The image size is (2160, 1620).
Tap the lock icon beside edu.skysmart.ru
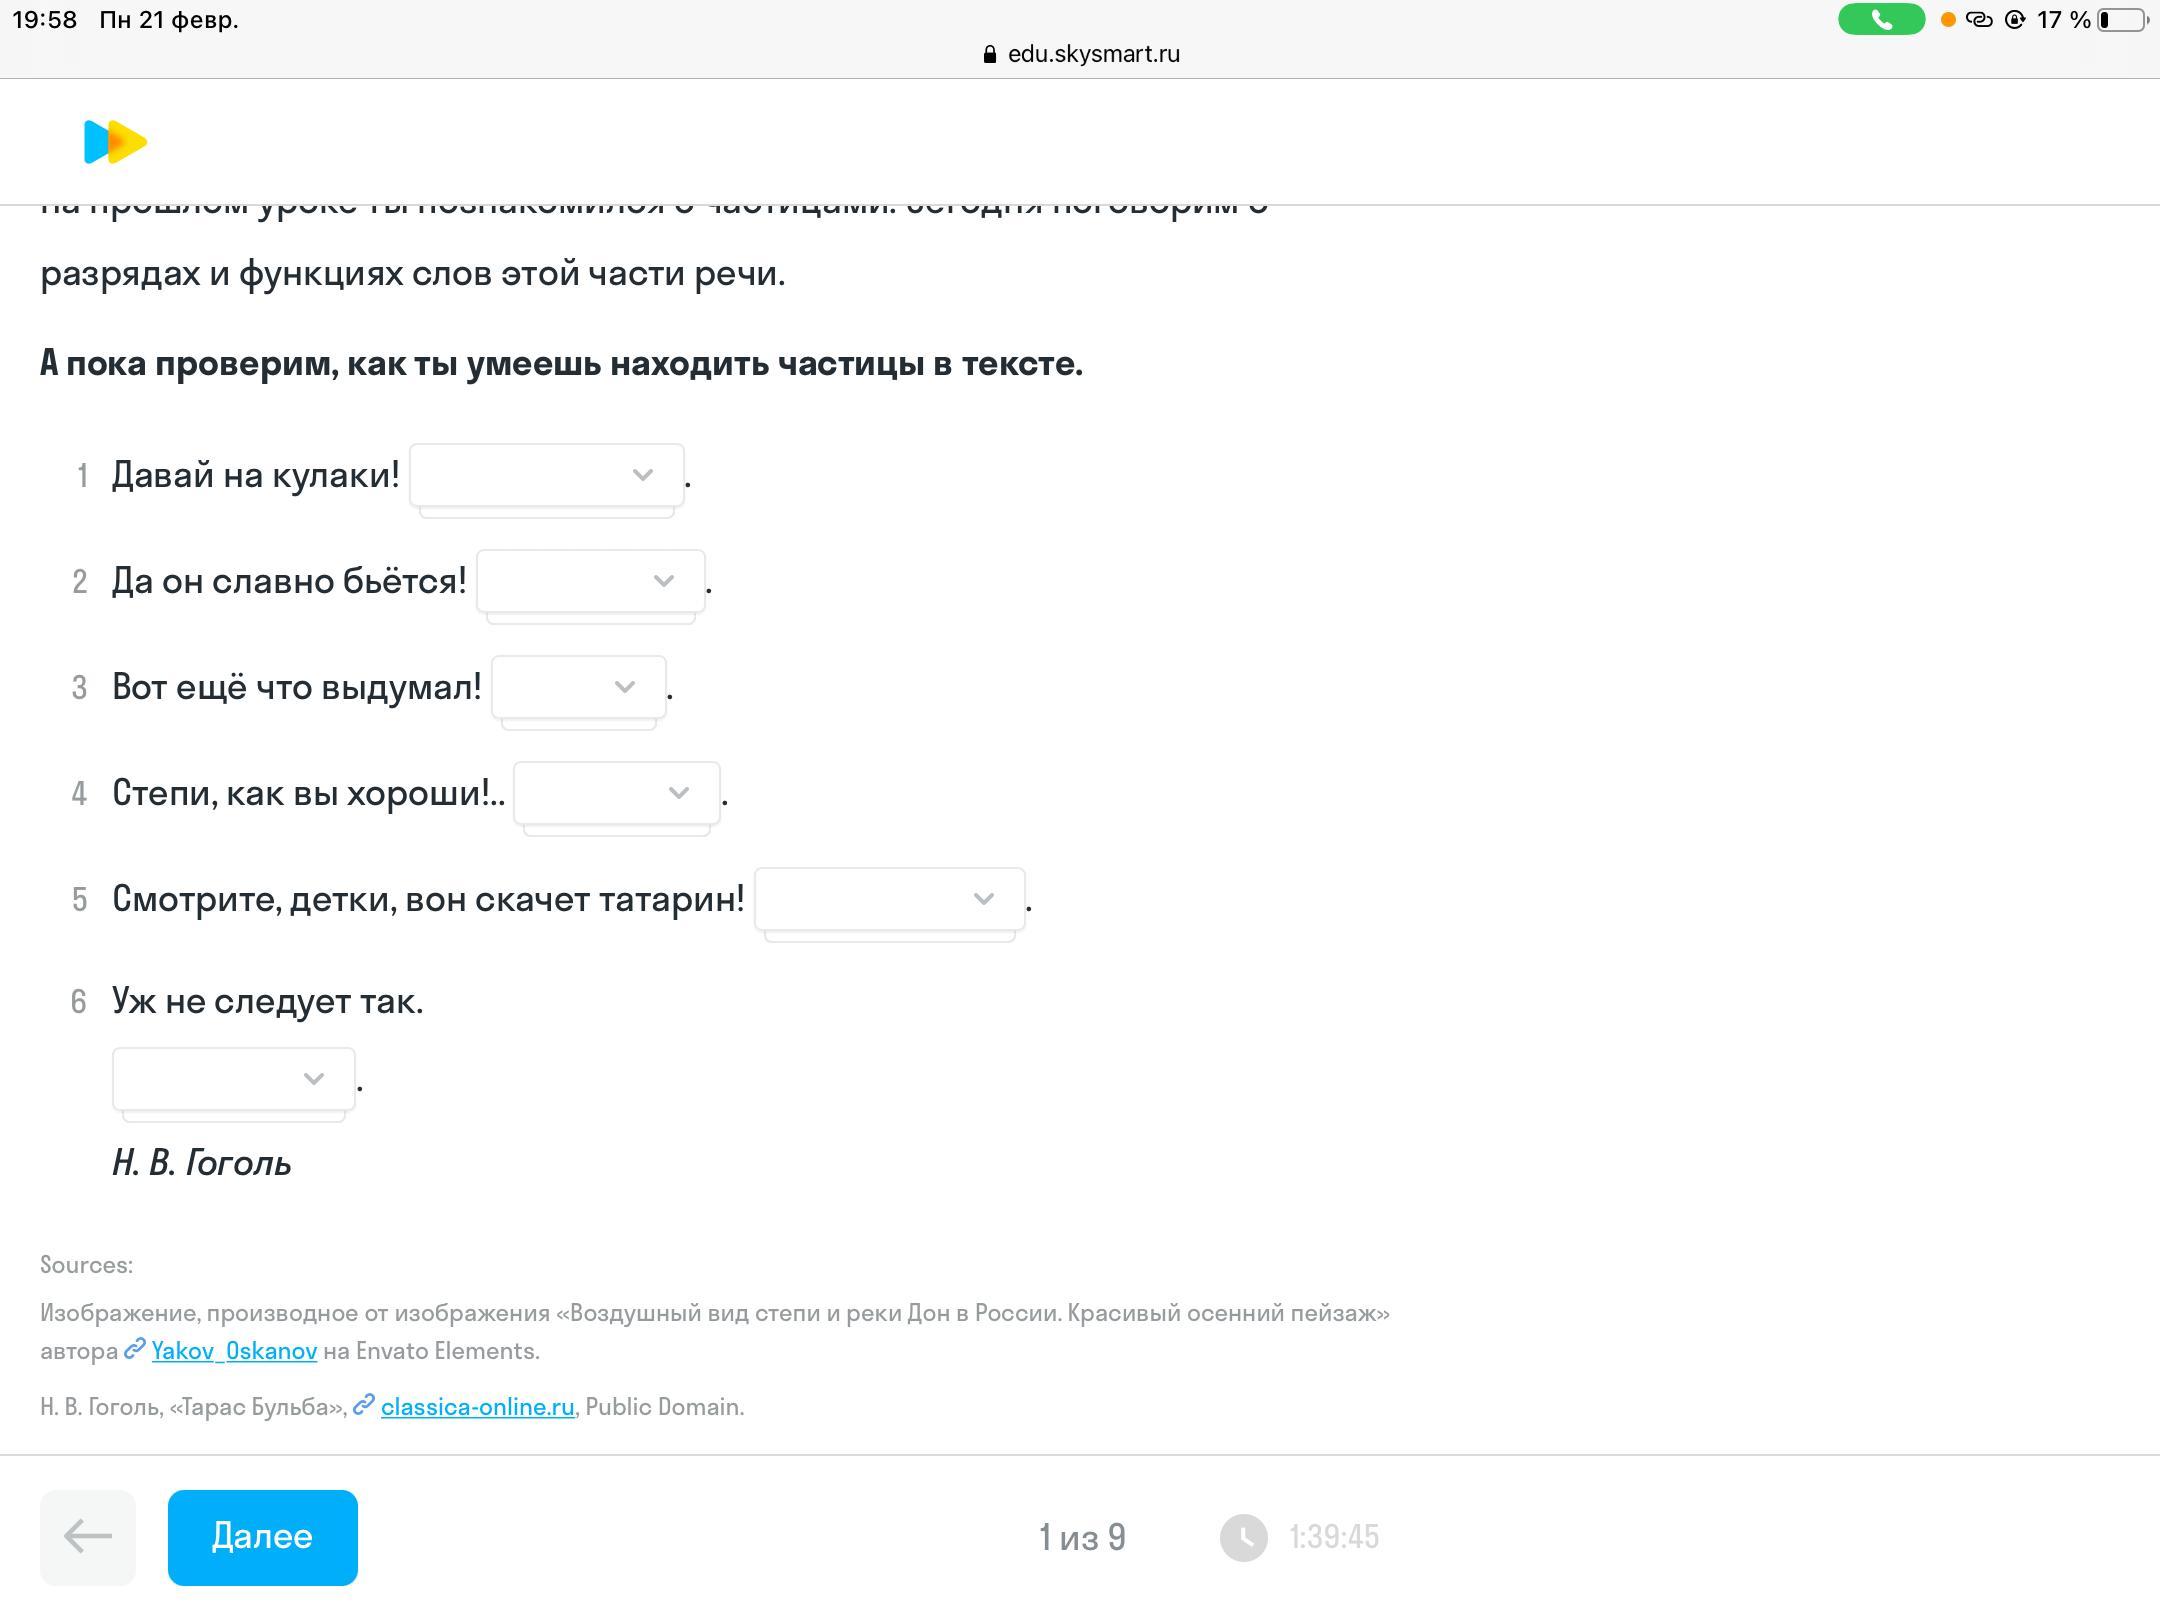[990, 54]
